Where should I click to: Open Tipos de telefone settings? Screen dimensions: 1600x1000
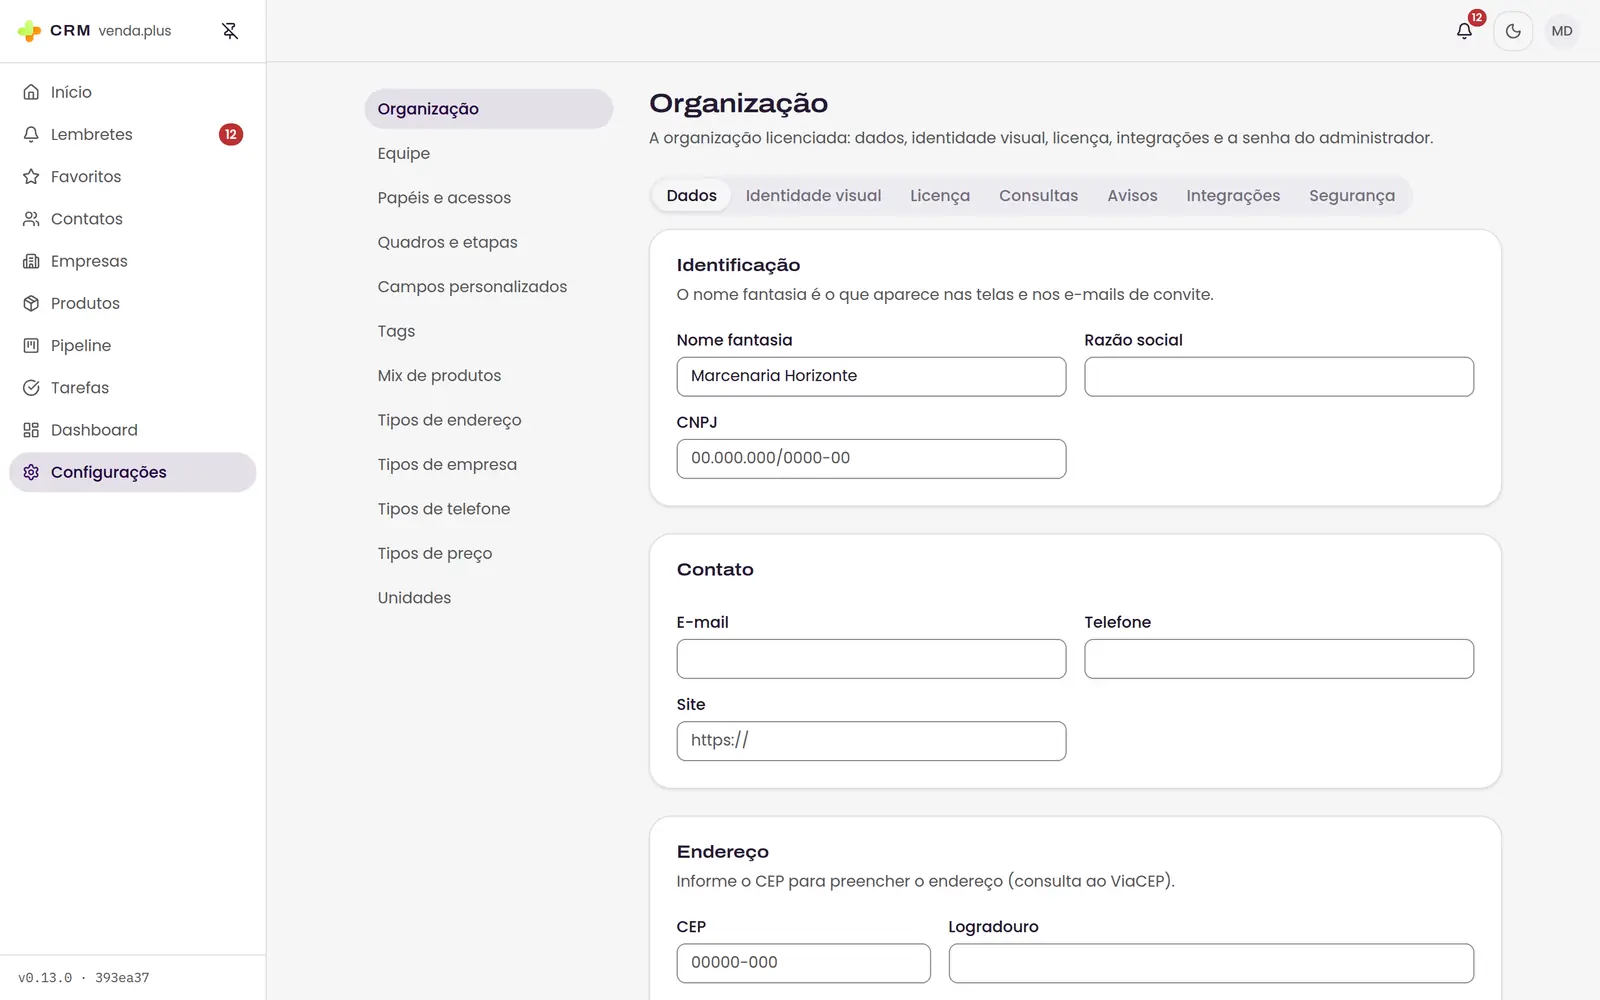click(x=489, y=509)
